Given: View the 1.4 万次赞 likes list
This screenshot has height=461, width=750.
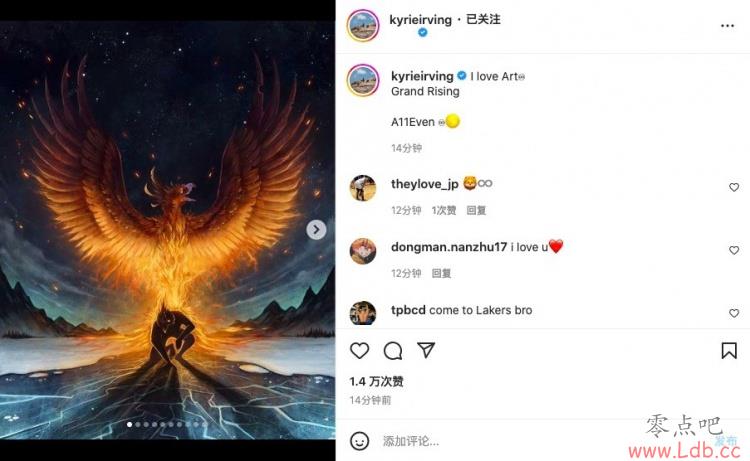Looking at the screenshot, I should coord(376,382).
